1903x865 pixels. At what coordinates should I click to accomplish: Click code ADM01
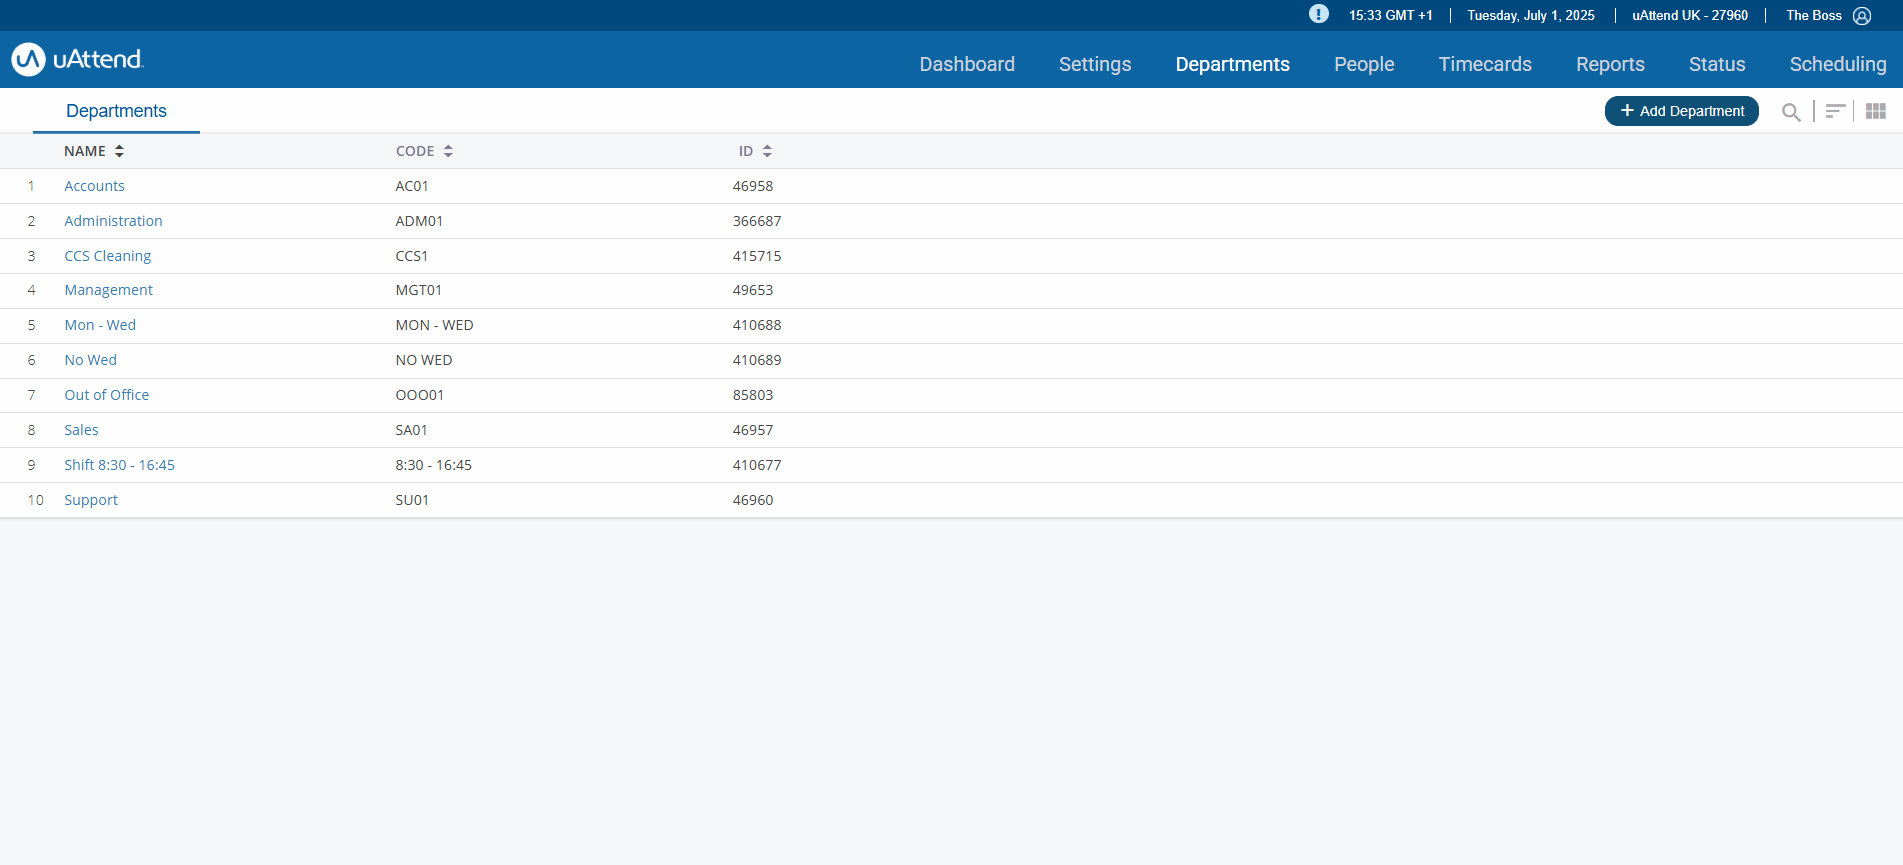coord(419,221)
